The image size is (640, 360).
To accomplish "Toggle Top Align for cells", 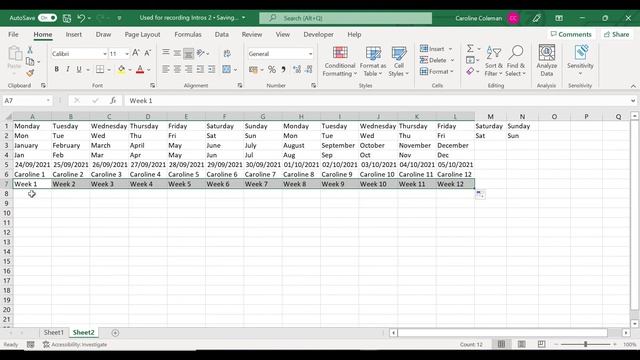I will 165,53.
